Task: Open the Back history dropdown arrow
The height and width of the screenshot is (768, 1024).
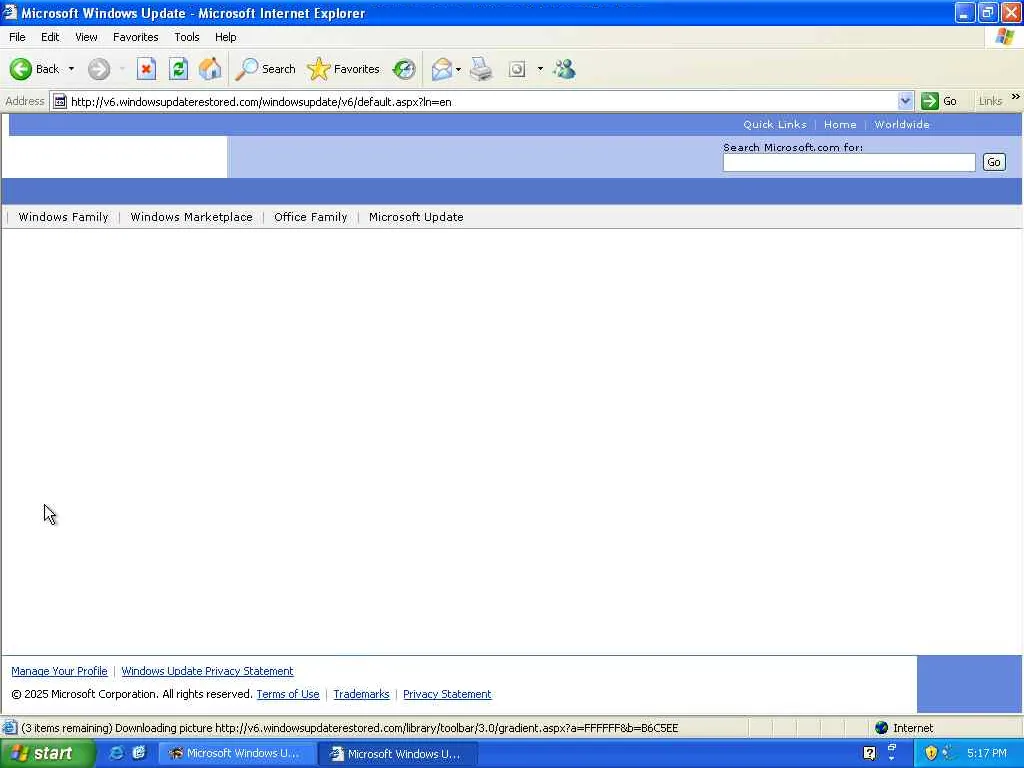Action: 71,69
